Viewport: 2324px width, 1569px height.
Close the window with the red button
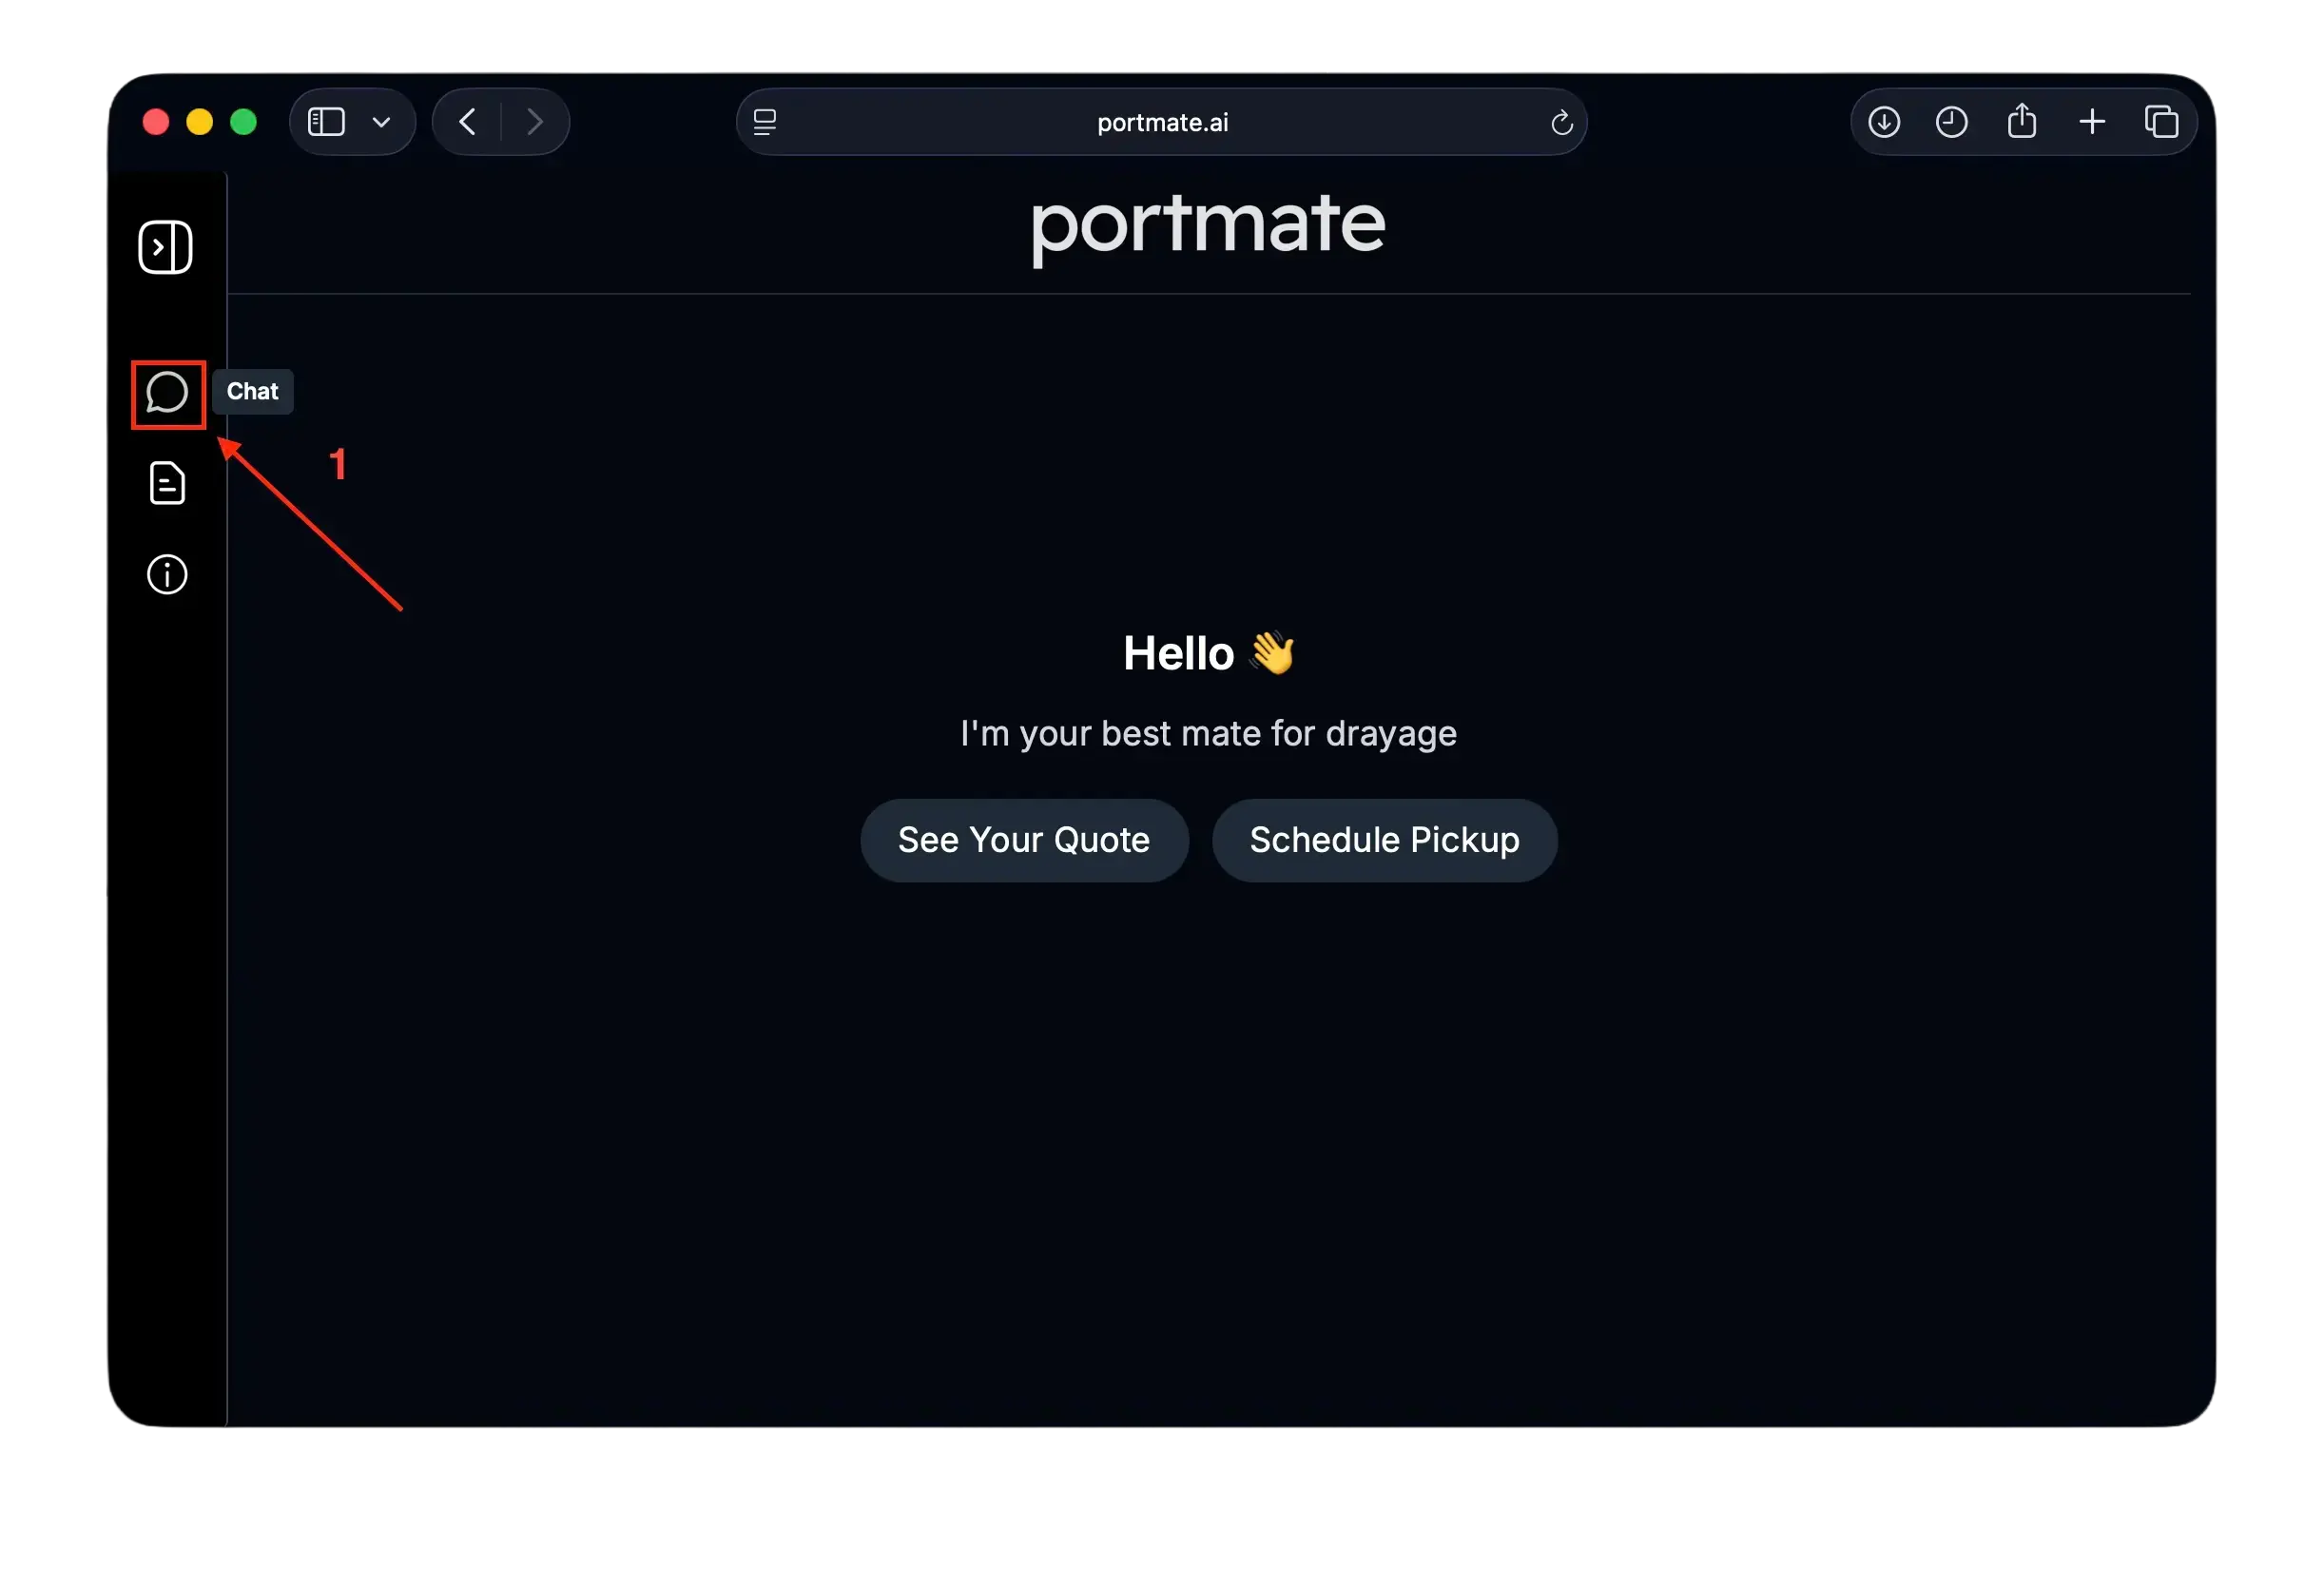pyautogui.click(x=156, y=122)
